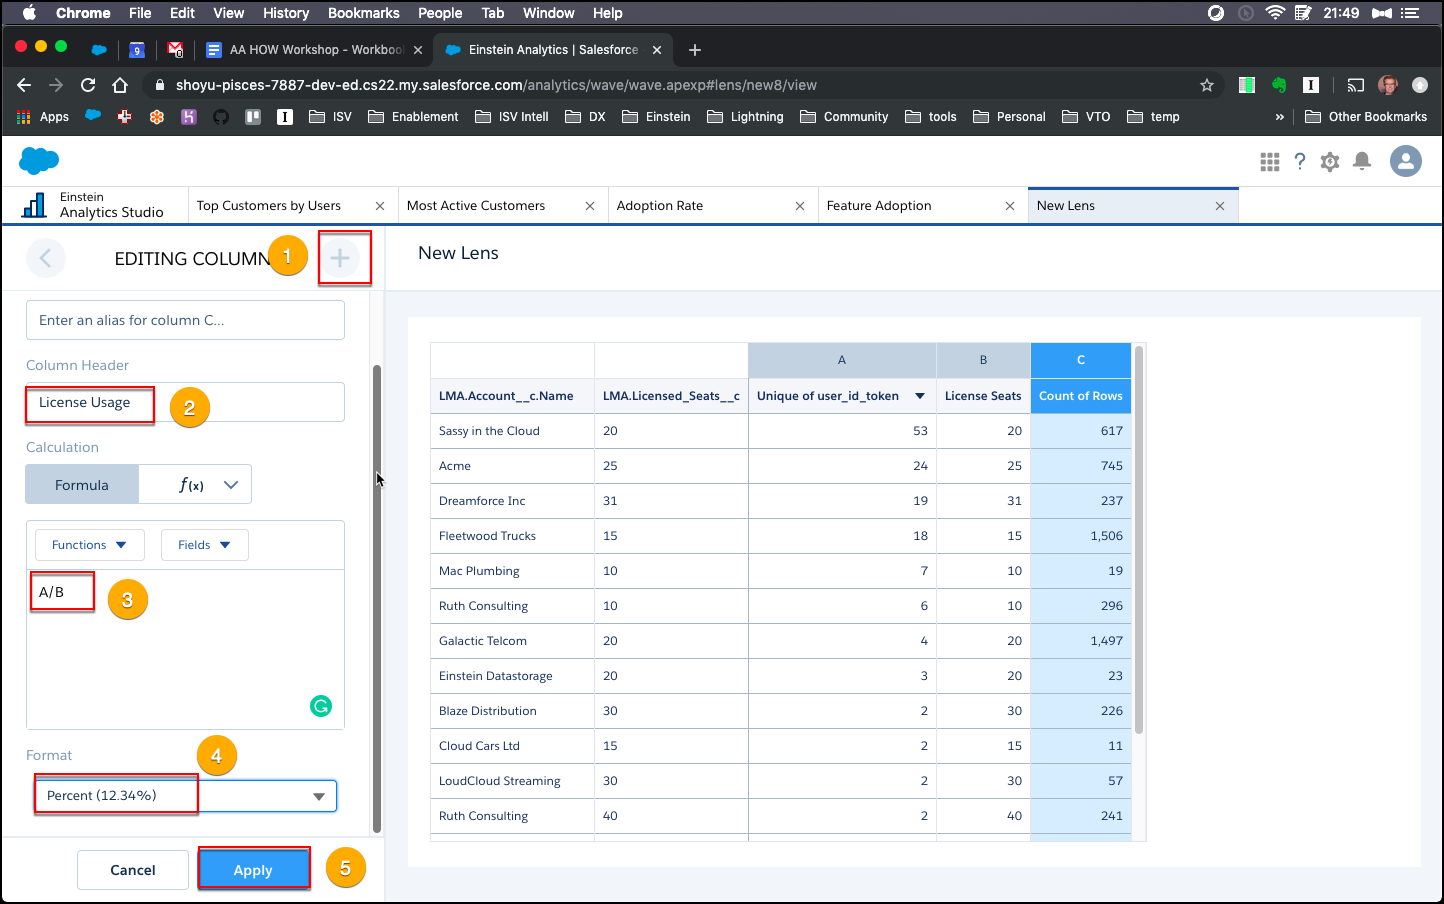Open the Salesforce help question mark
Viewport: 1444px width, 904px height.
pyautogui.click(x=1300, y=161)
